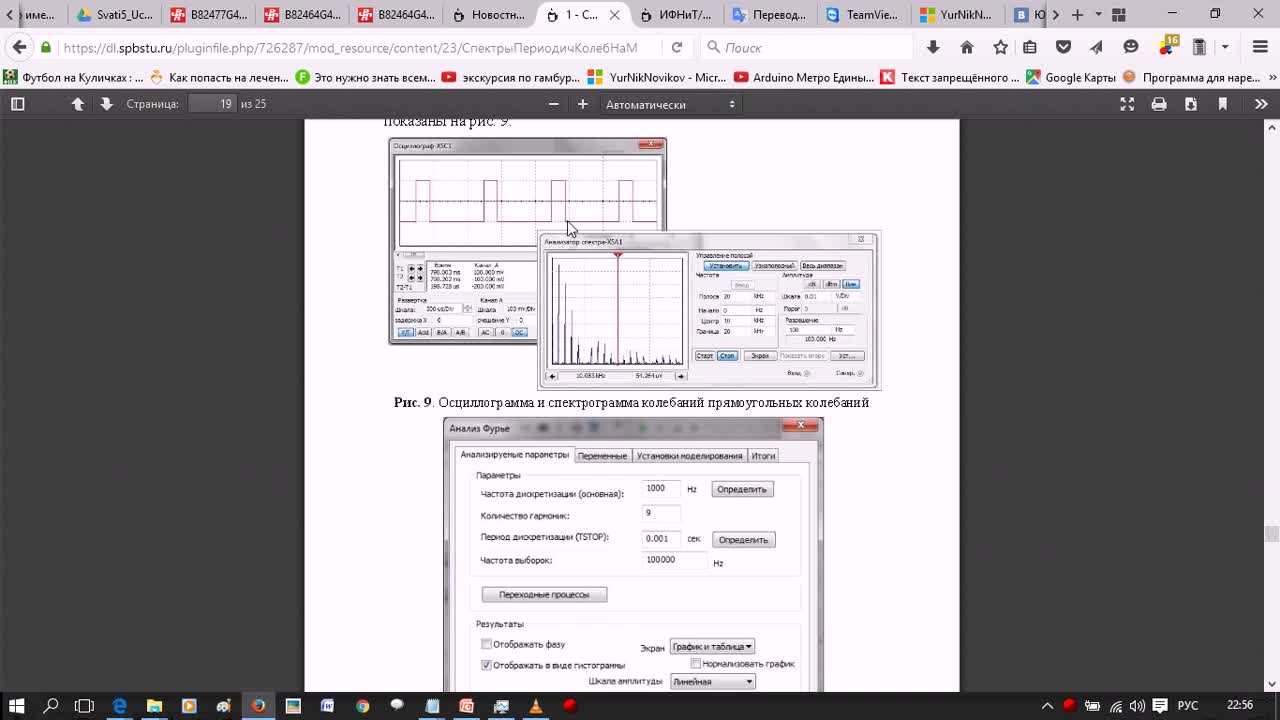This screenshot has width=1280, height=720.
Task: Switch PDF to presentation mode
Action: point(1127,104)
